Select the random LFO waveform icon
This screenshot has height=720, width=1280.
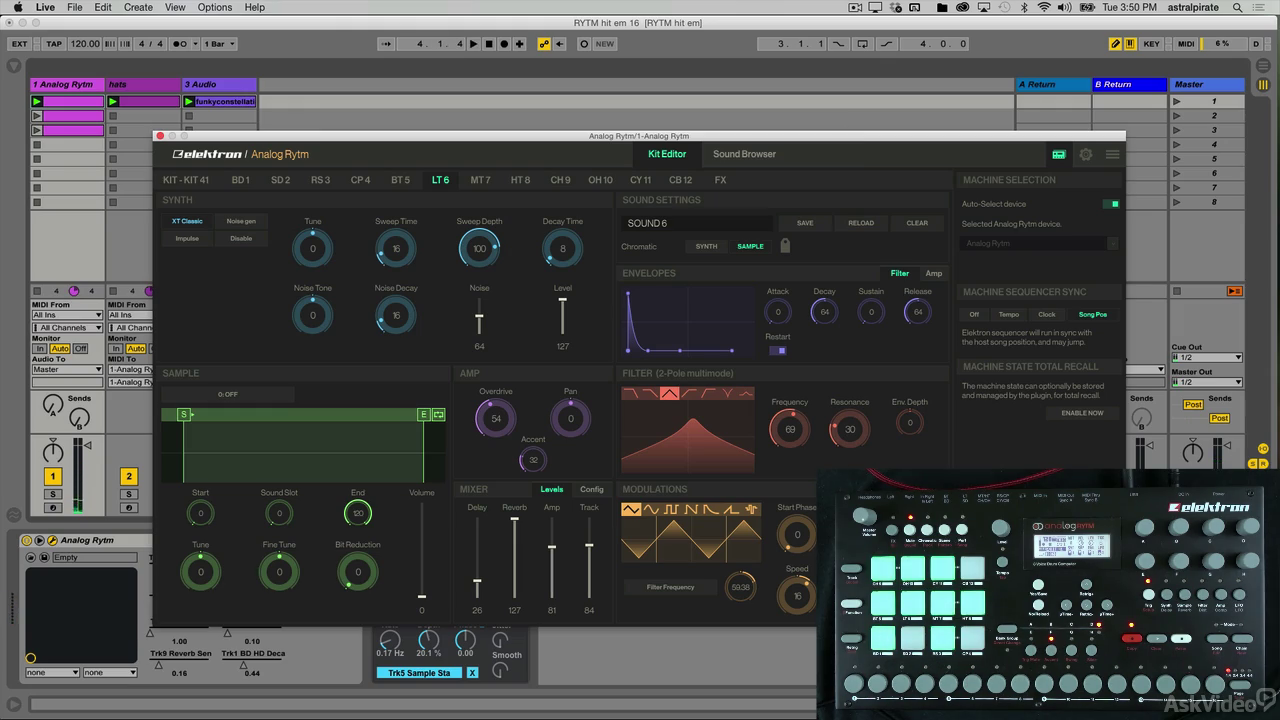751,509
